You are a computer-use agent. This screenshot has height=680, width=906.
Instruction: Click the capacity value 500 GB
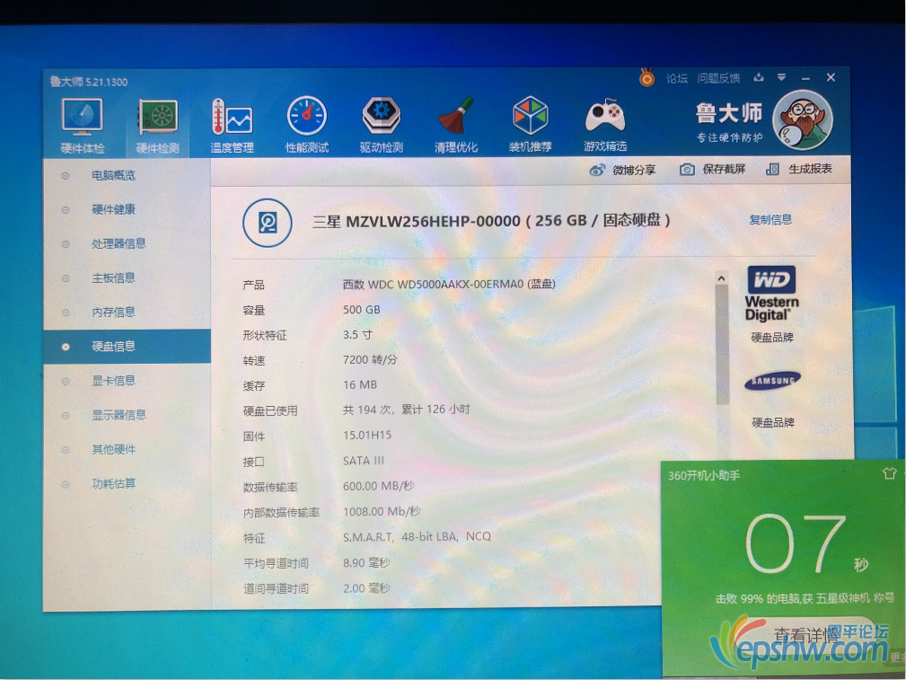point(362,310)
